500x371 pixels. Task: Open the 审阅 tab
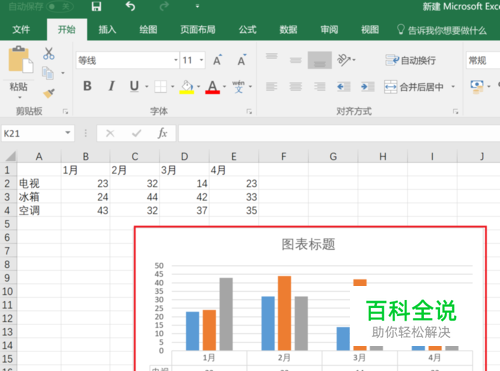(329, 30)
